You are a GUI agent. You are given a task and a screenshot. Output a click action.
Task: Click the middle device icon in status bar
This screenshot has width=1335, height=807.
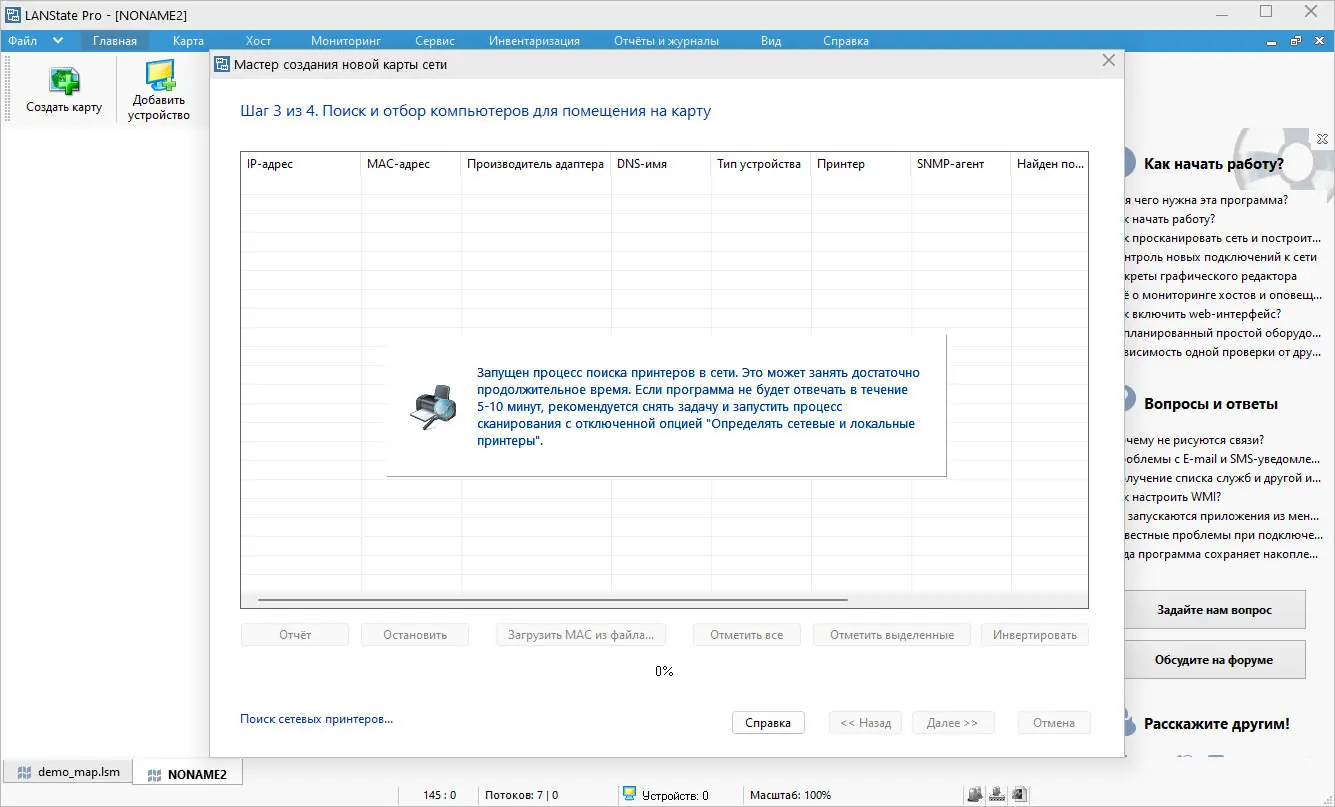point(996,795)
